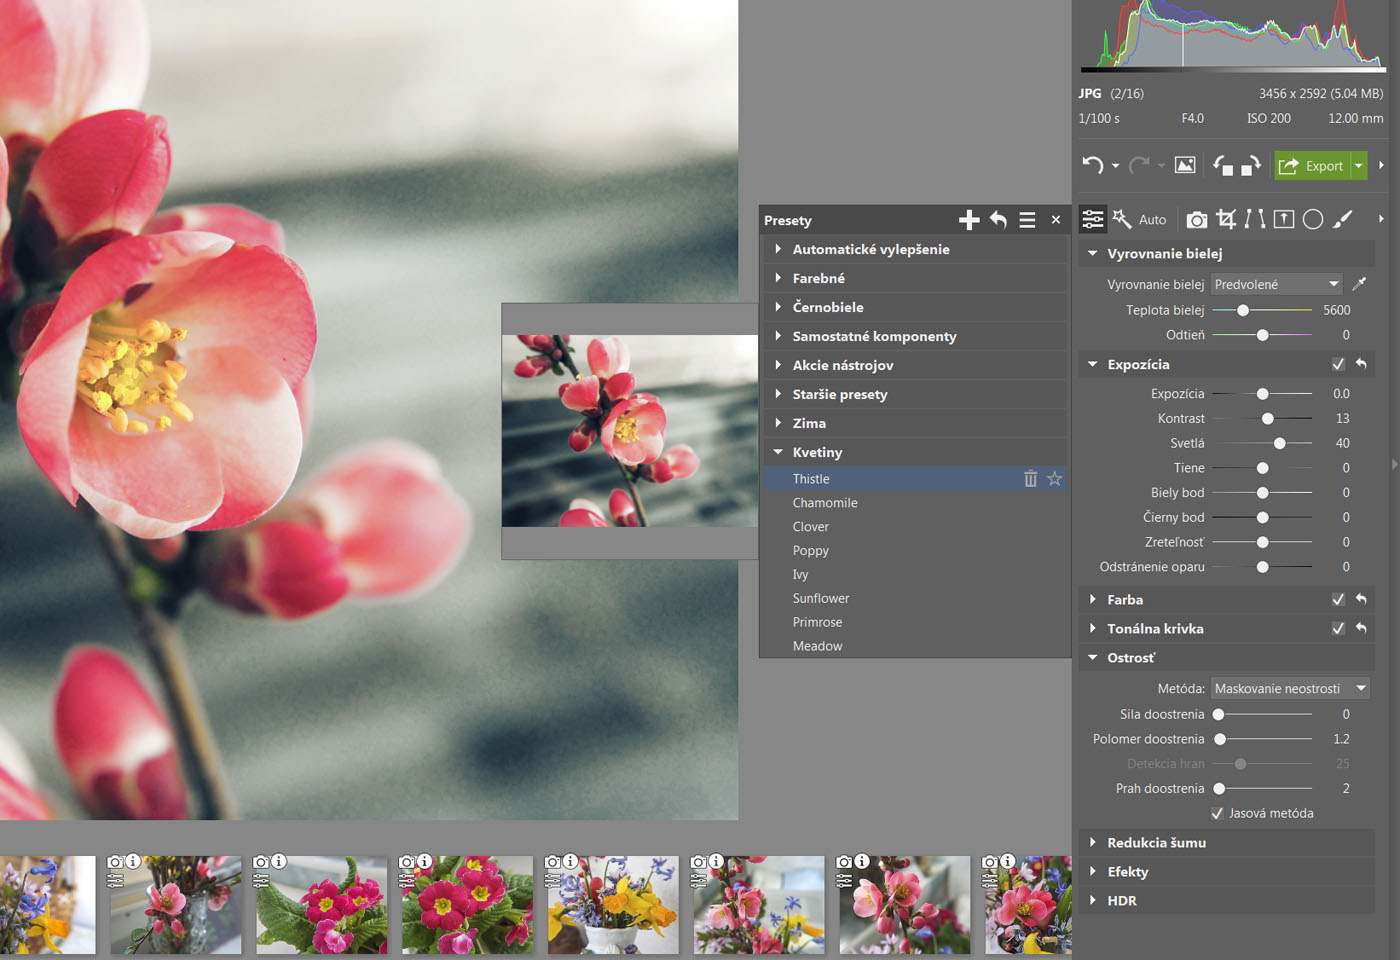Mark the Thistle preset as favorite
Viewport: 1400px width, 960px height.
[1054, 479]
